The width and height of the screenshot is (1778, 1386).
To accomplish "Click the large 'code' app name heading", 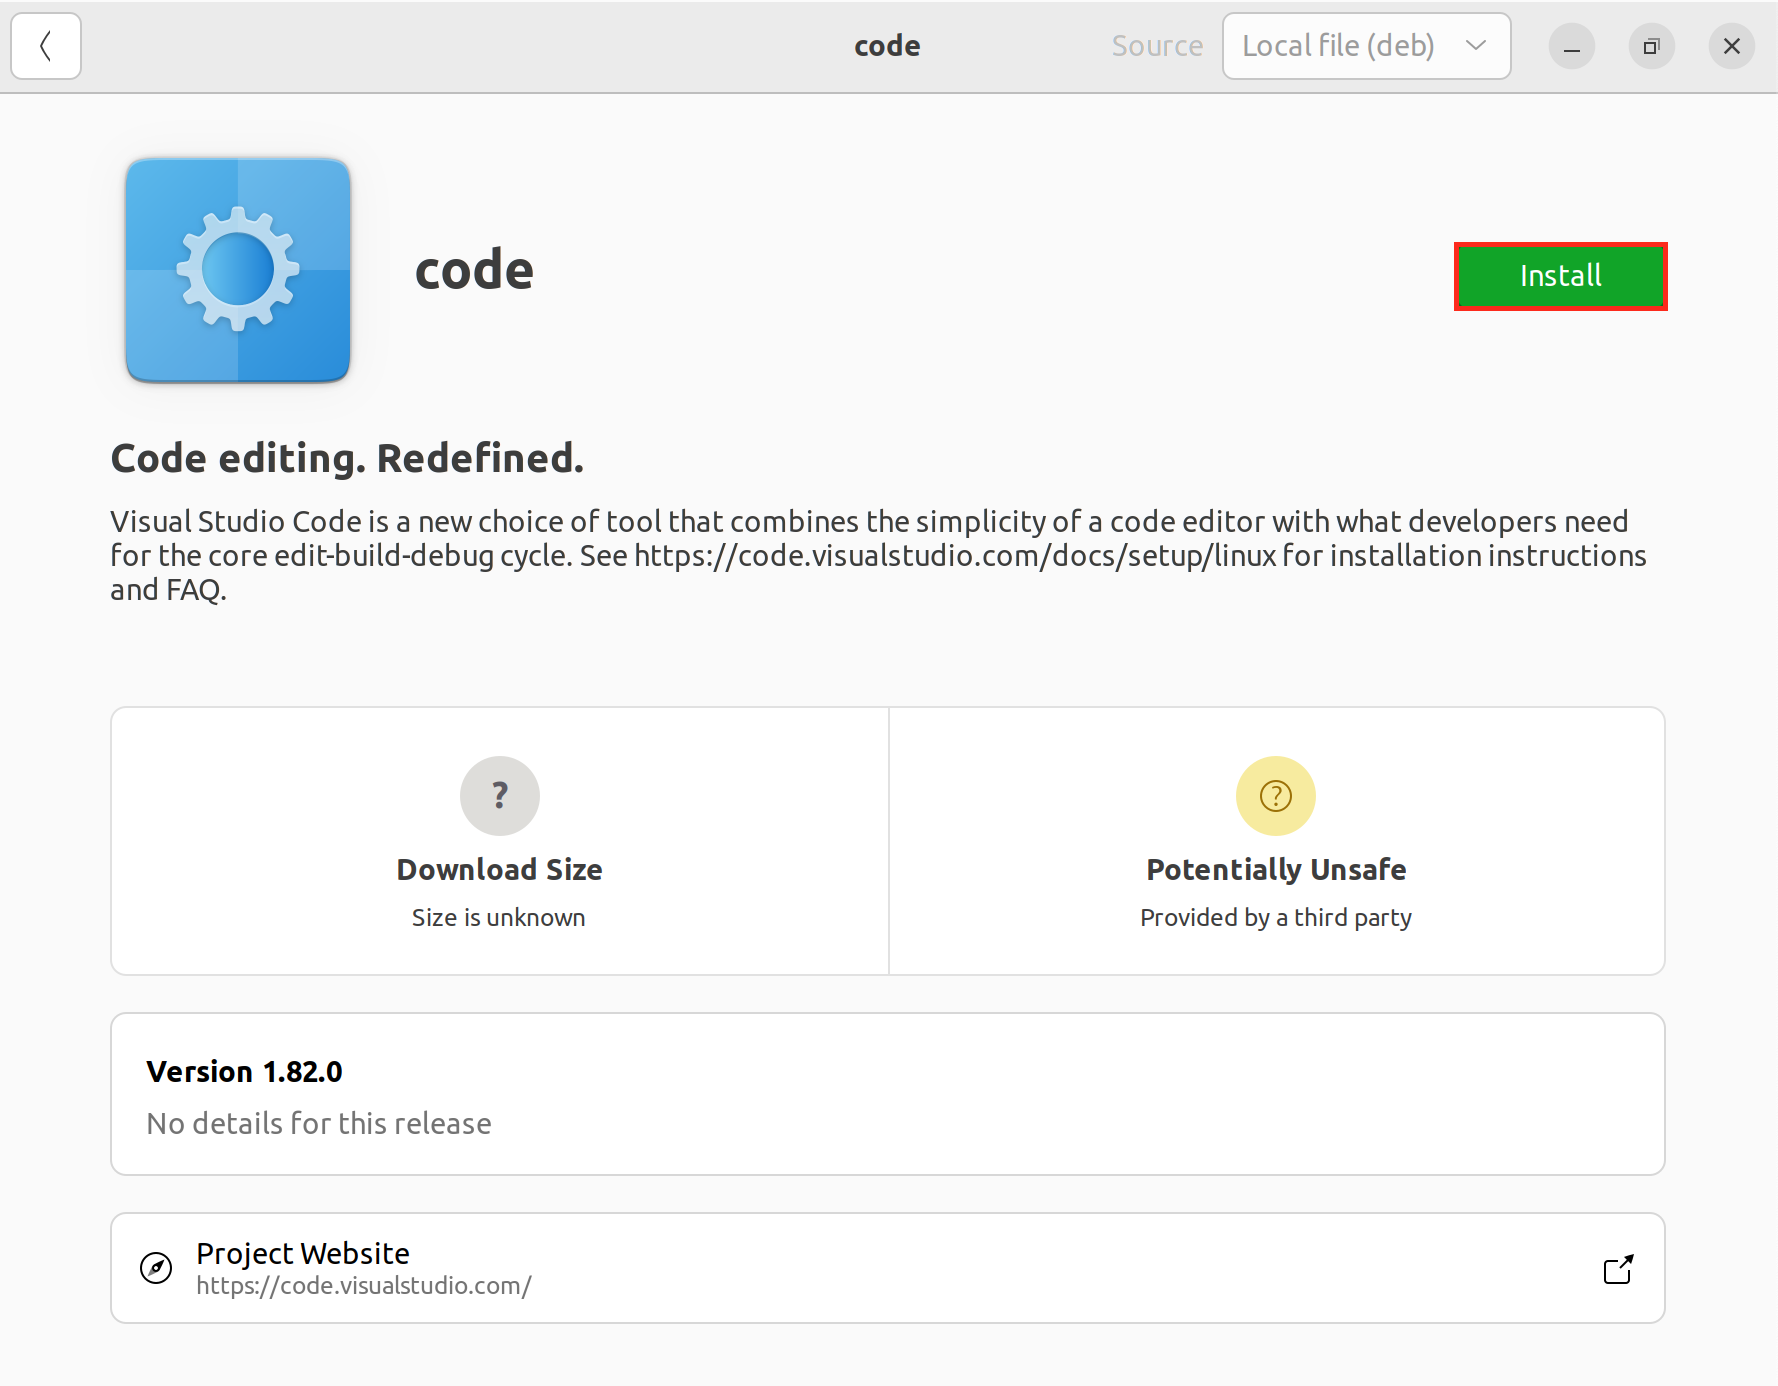I will pos(475,271).
